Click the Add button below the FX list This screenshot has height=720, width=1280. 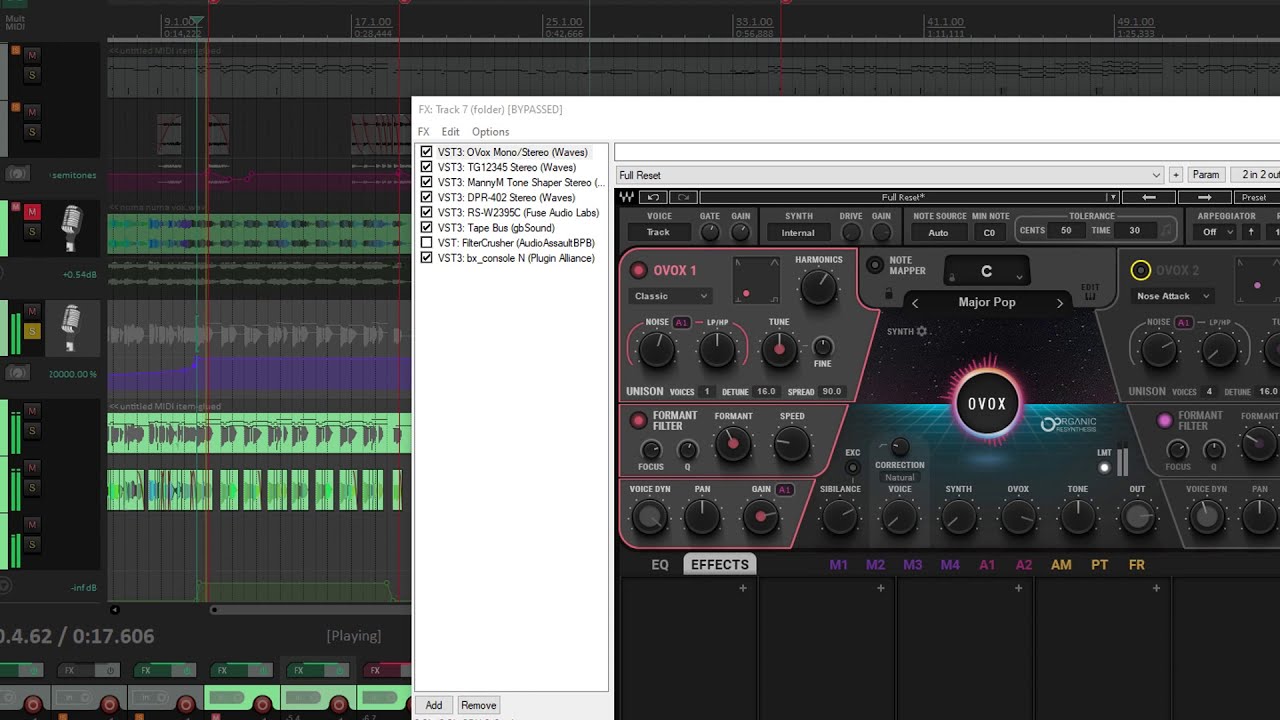click(x=434, y=705)
